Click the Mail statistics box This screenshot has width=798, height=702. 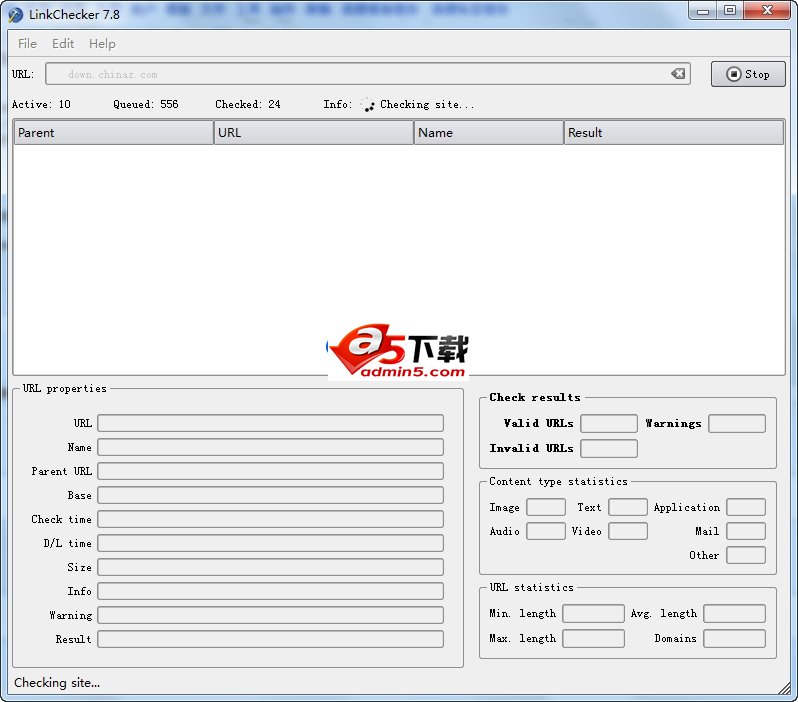tap(746, 531)
